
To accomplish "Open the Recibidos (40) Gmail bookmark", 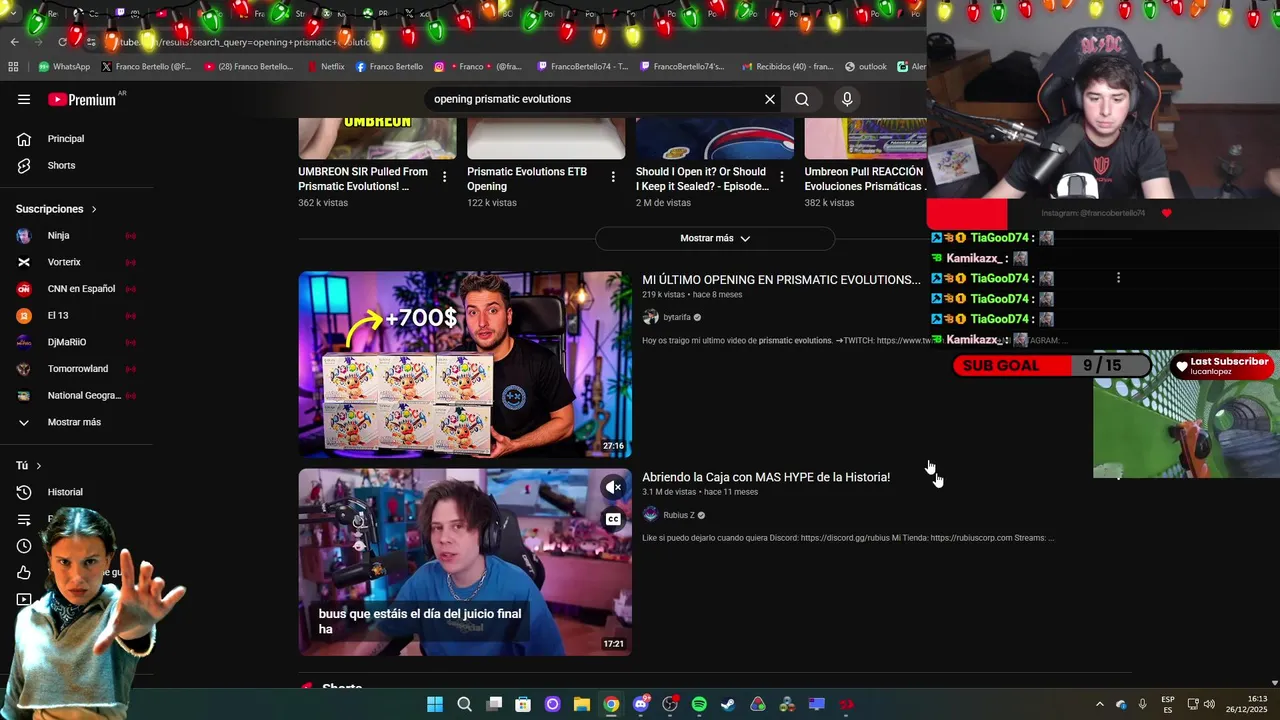I will 787,67.
